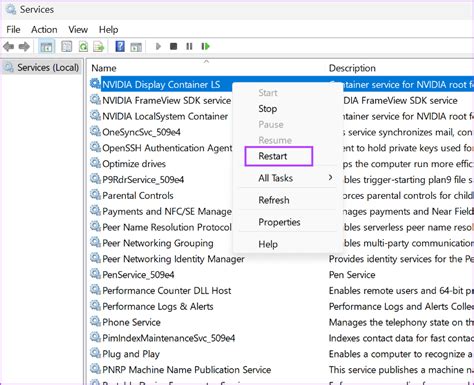This screenshot has height=385, width=474.
Task: Select the NVIDIA LocalSystem Container service
Action: tap(165, 116)
